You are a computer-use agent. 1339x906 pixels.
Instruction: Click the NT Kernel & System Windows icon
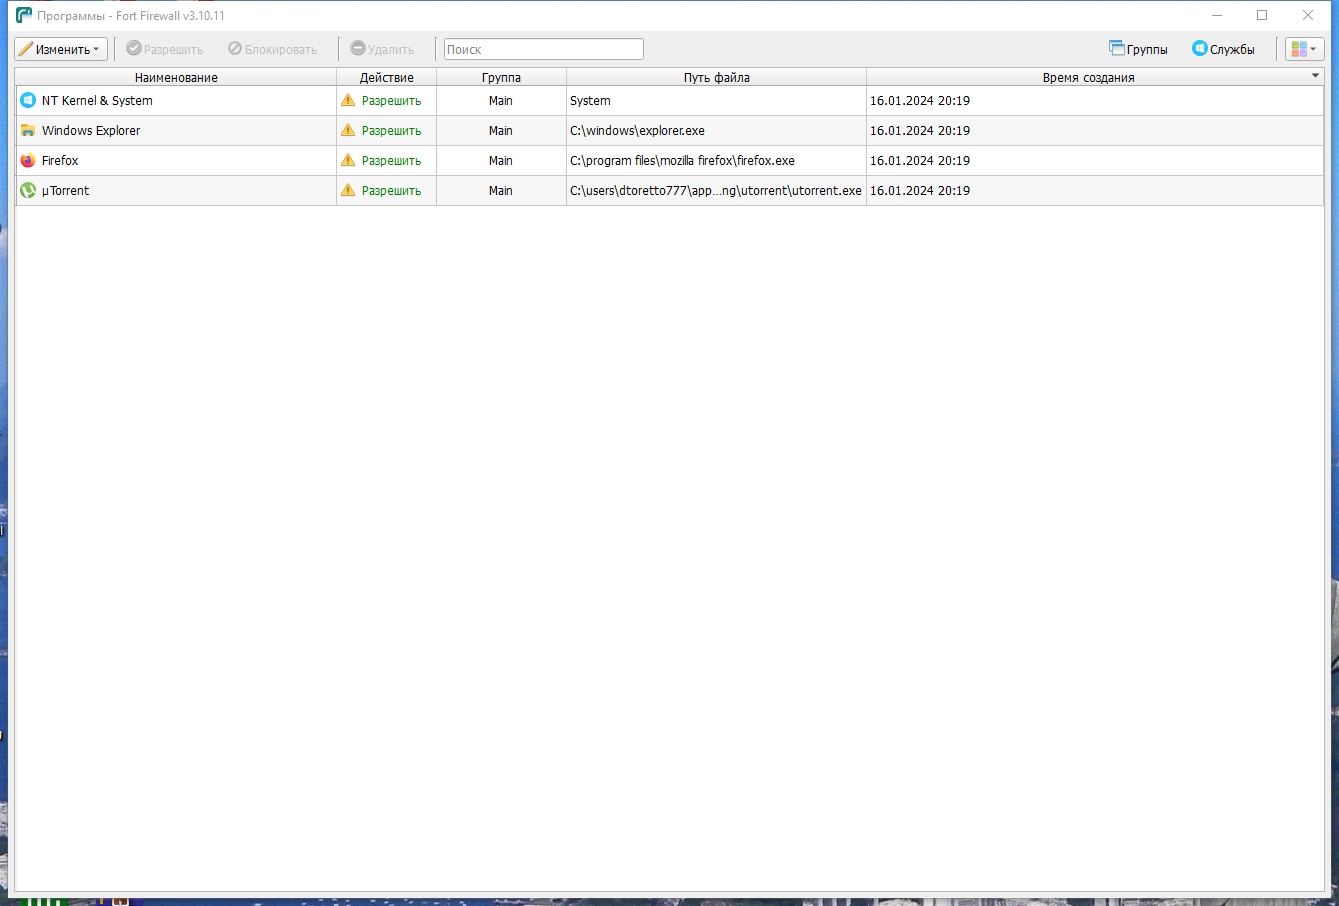(28, 101)
